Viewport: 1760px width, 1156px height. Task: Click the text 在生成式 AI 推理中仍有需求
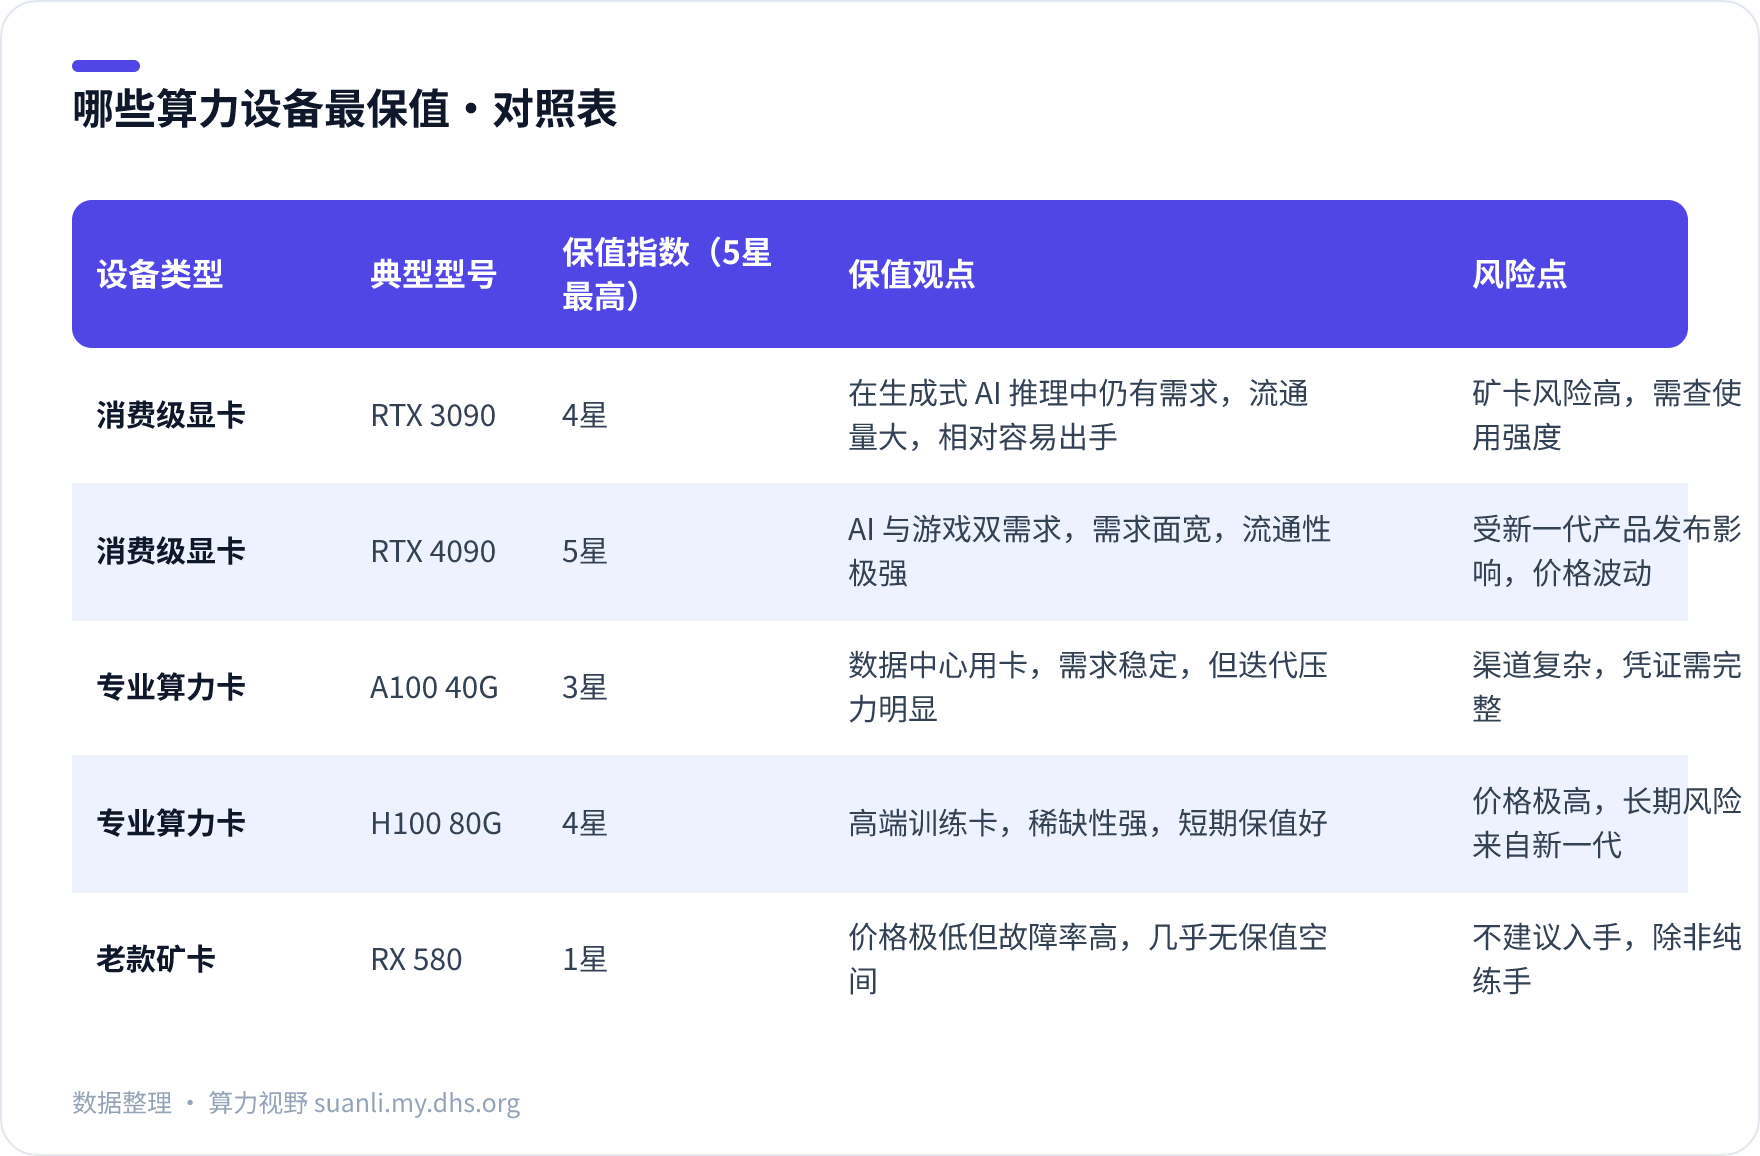(1033, 394)
